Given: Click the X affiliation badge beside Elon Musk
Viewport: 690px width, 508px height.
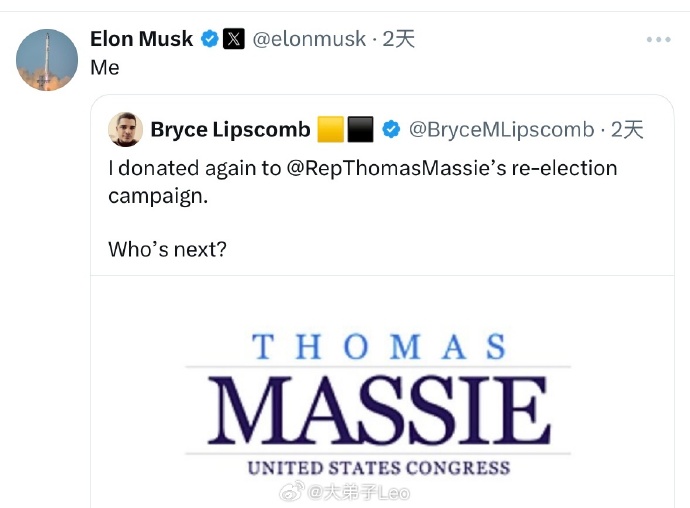Looking at the screenshot, I should pos(233,39).
